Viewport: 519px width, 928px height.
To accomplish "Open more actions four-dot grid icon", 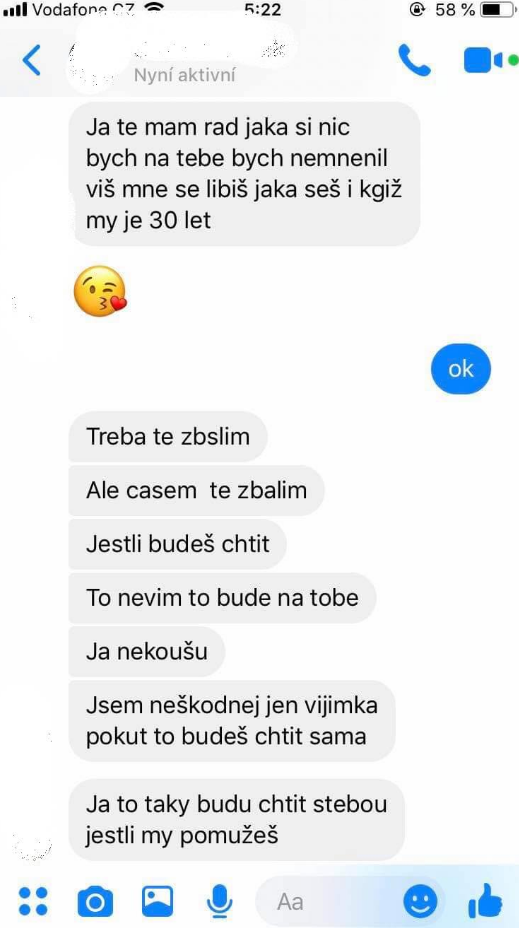I will point(33,901).
